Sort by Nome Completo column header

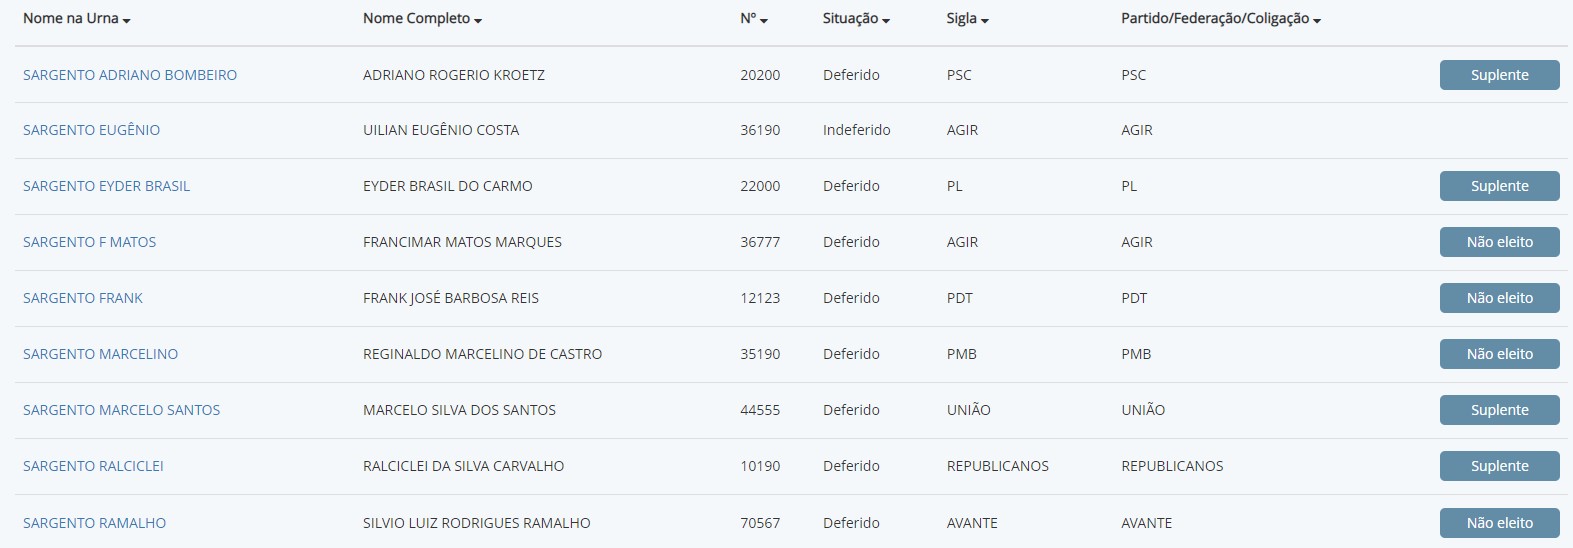(422, 19)
